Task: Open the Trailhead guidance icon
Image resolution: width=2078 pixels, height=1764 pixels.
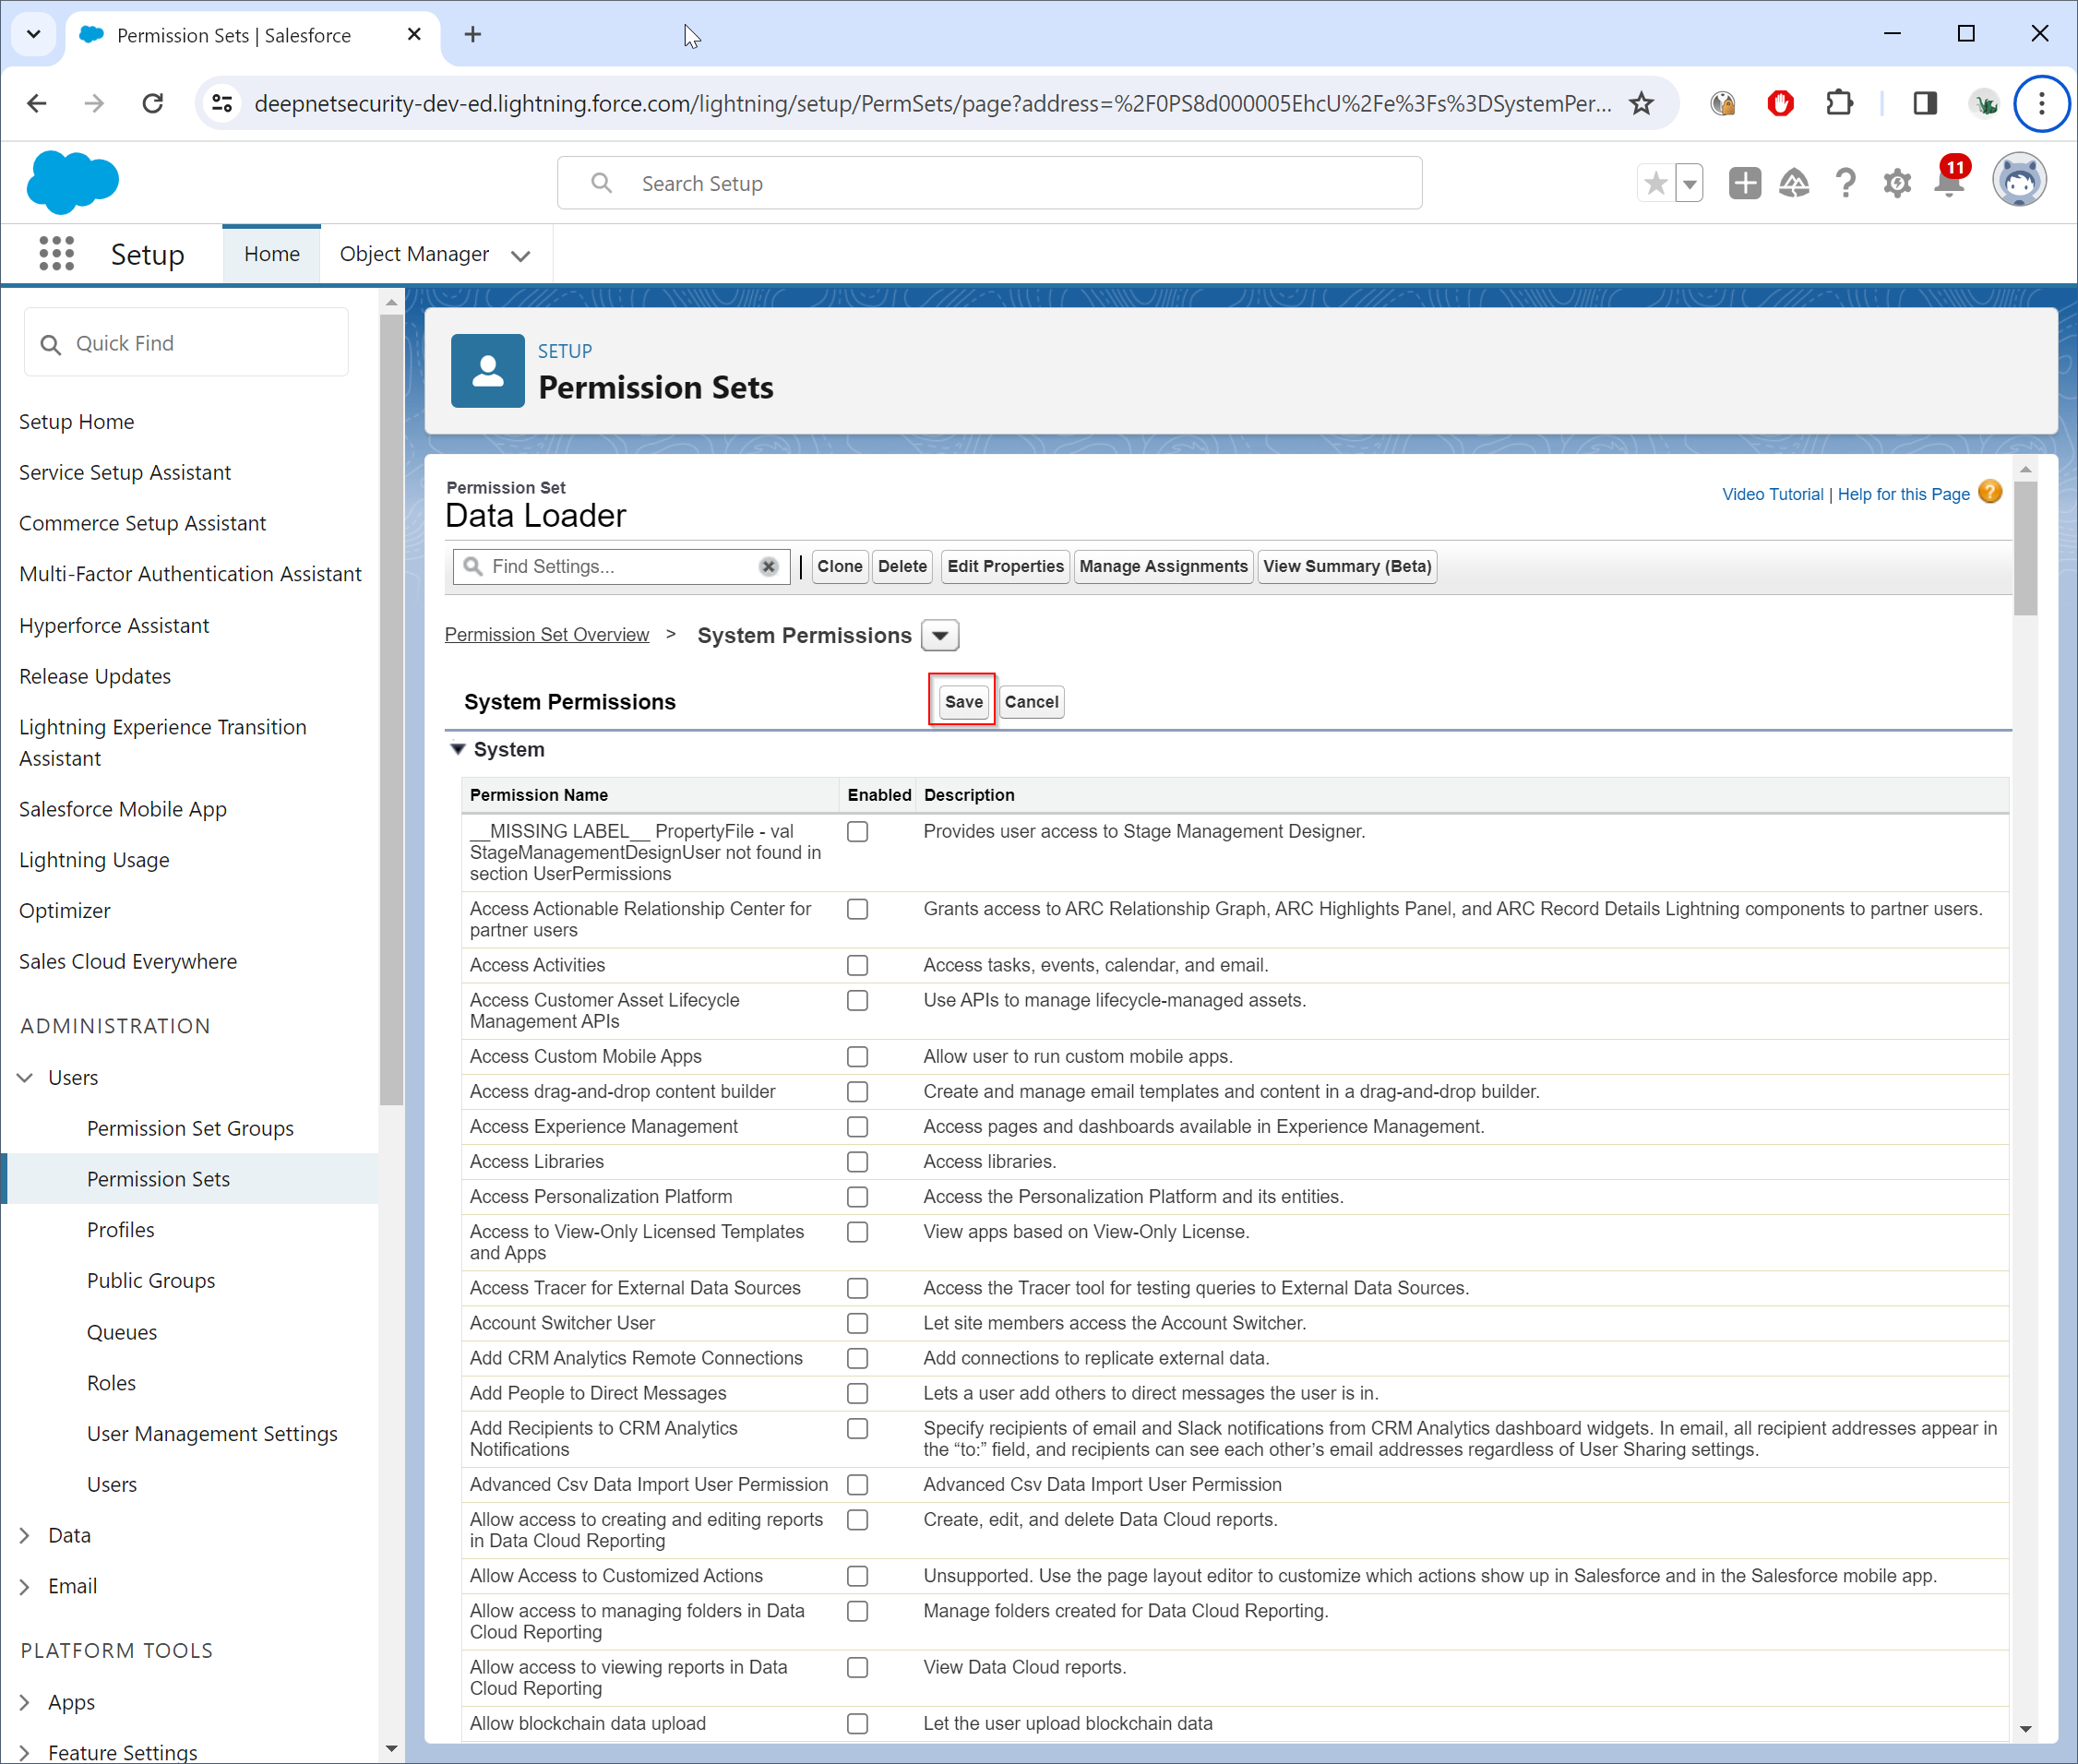Action: click(x=1794, y=183)
